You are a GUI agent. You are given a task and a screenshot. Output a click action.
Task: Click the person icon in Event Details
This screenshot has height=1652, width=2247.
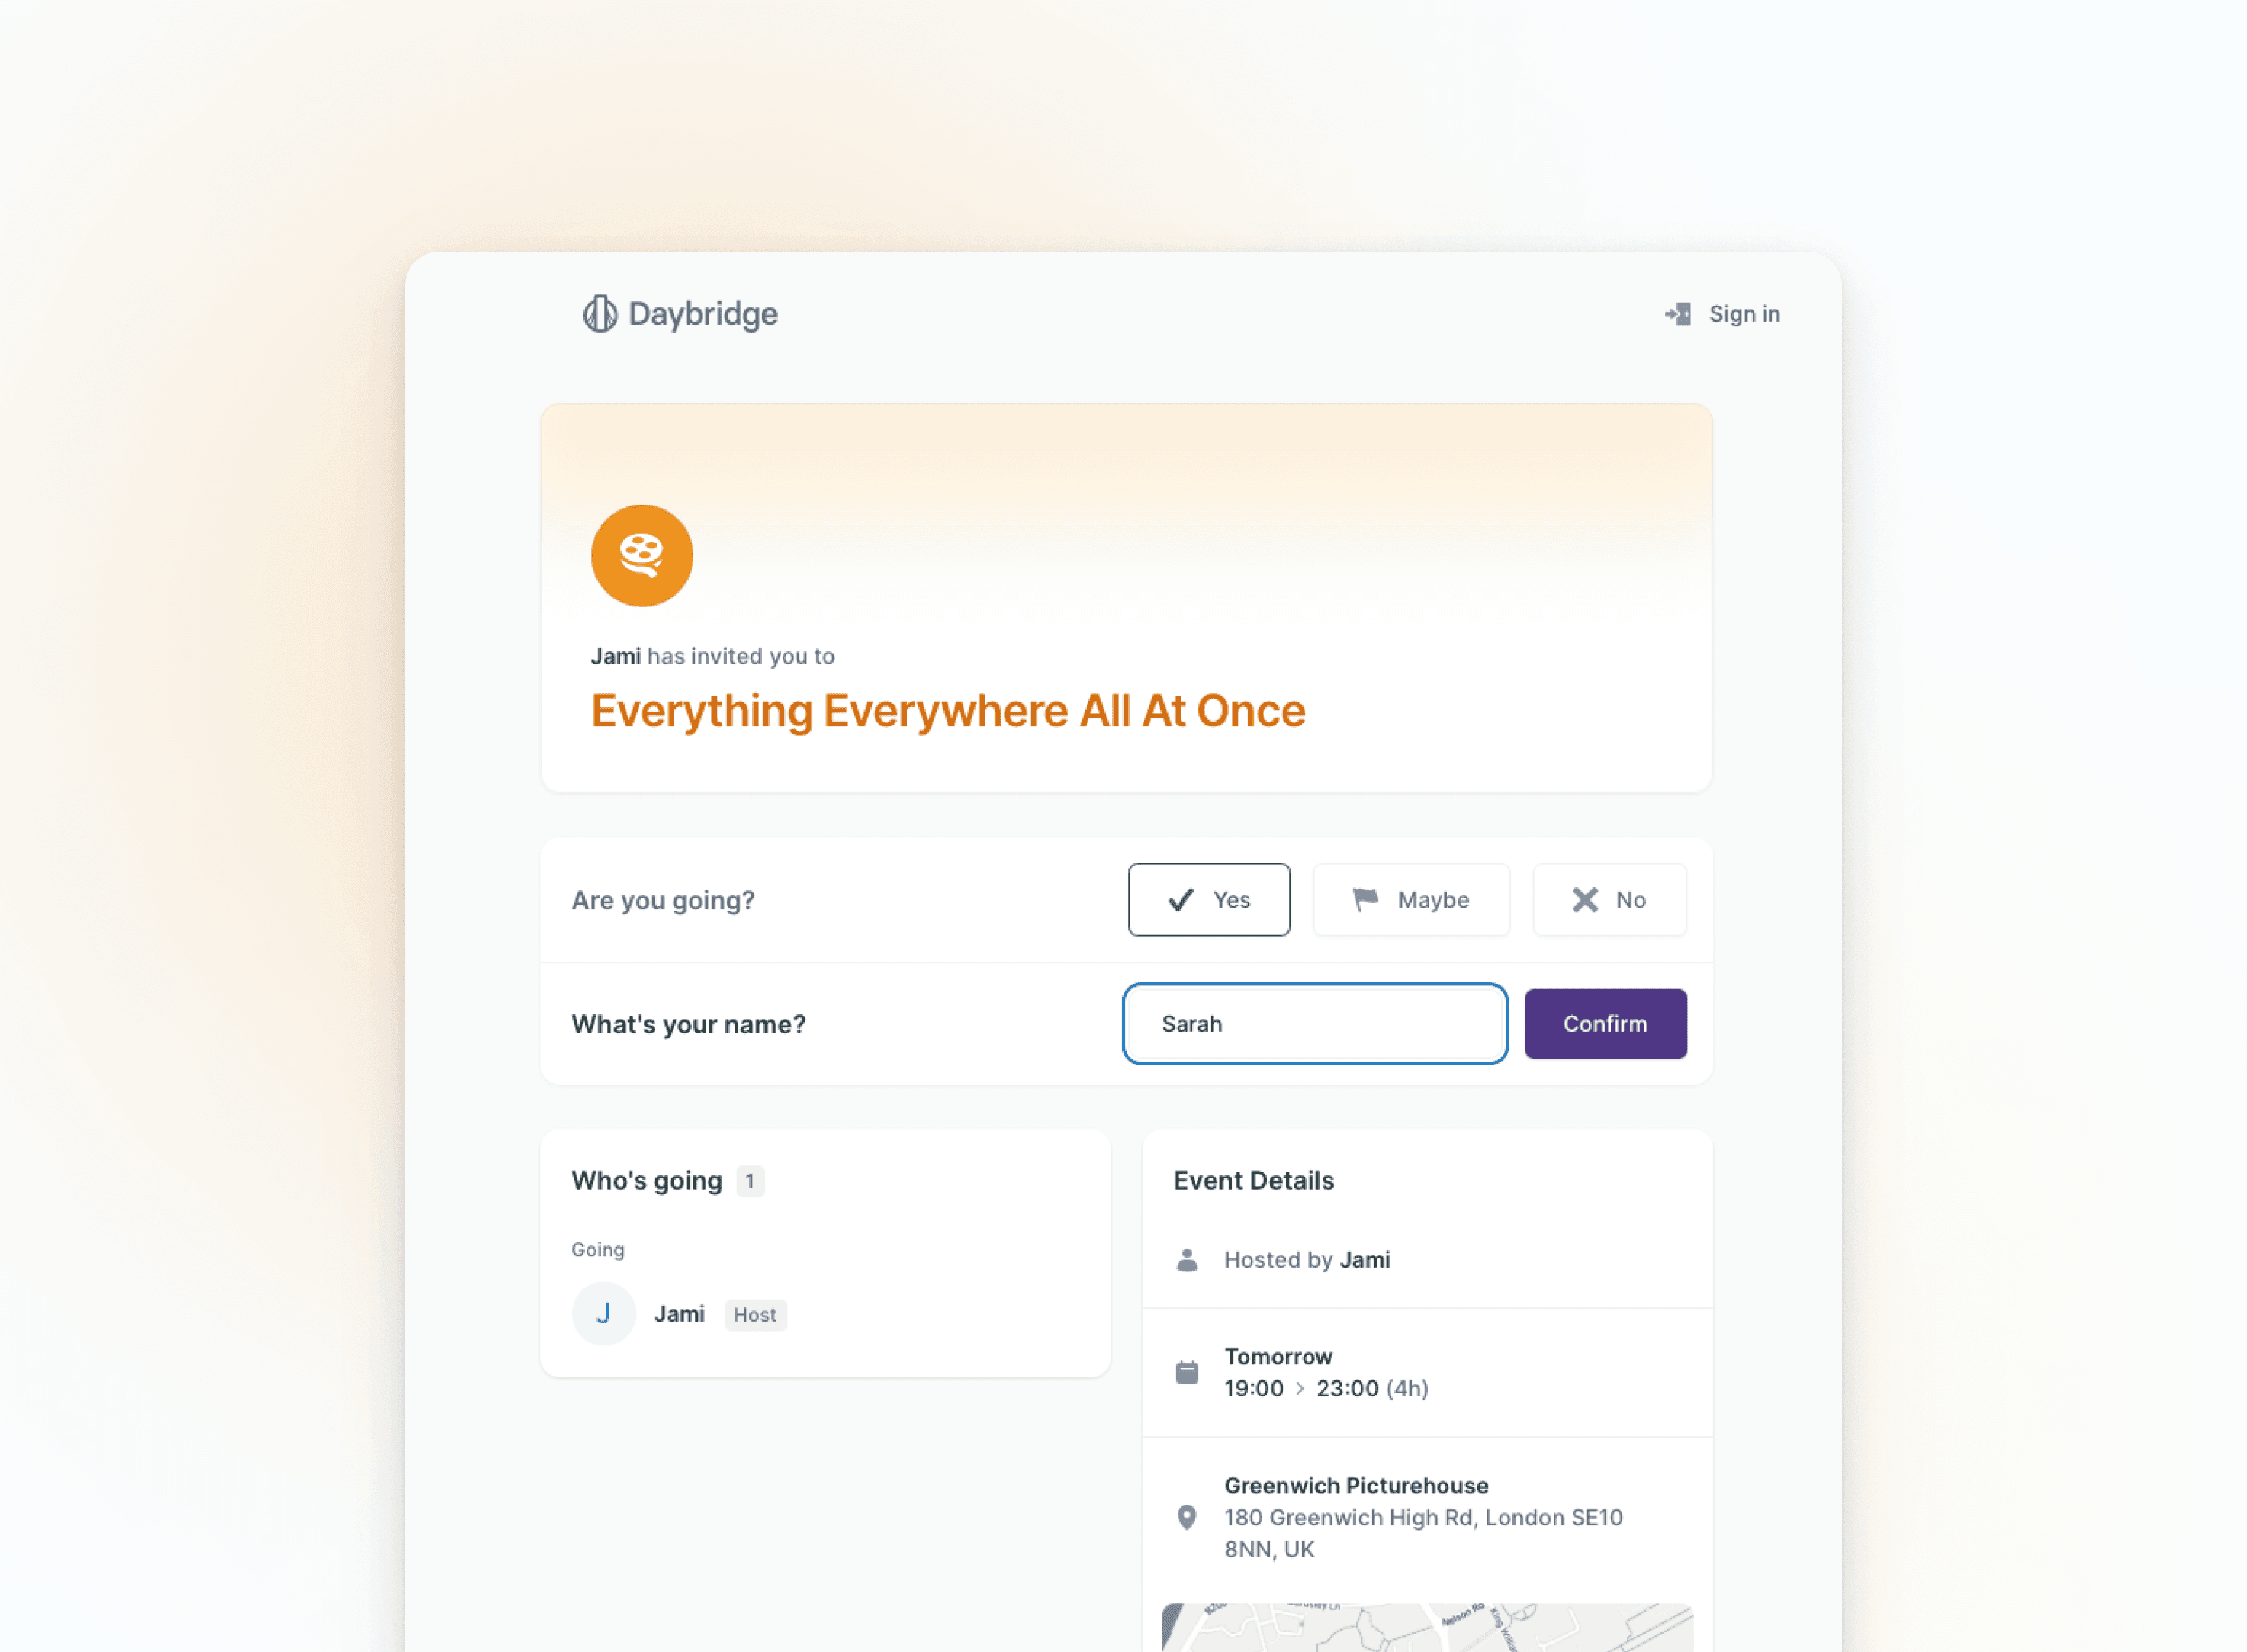[x=1188, y=1258]
